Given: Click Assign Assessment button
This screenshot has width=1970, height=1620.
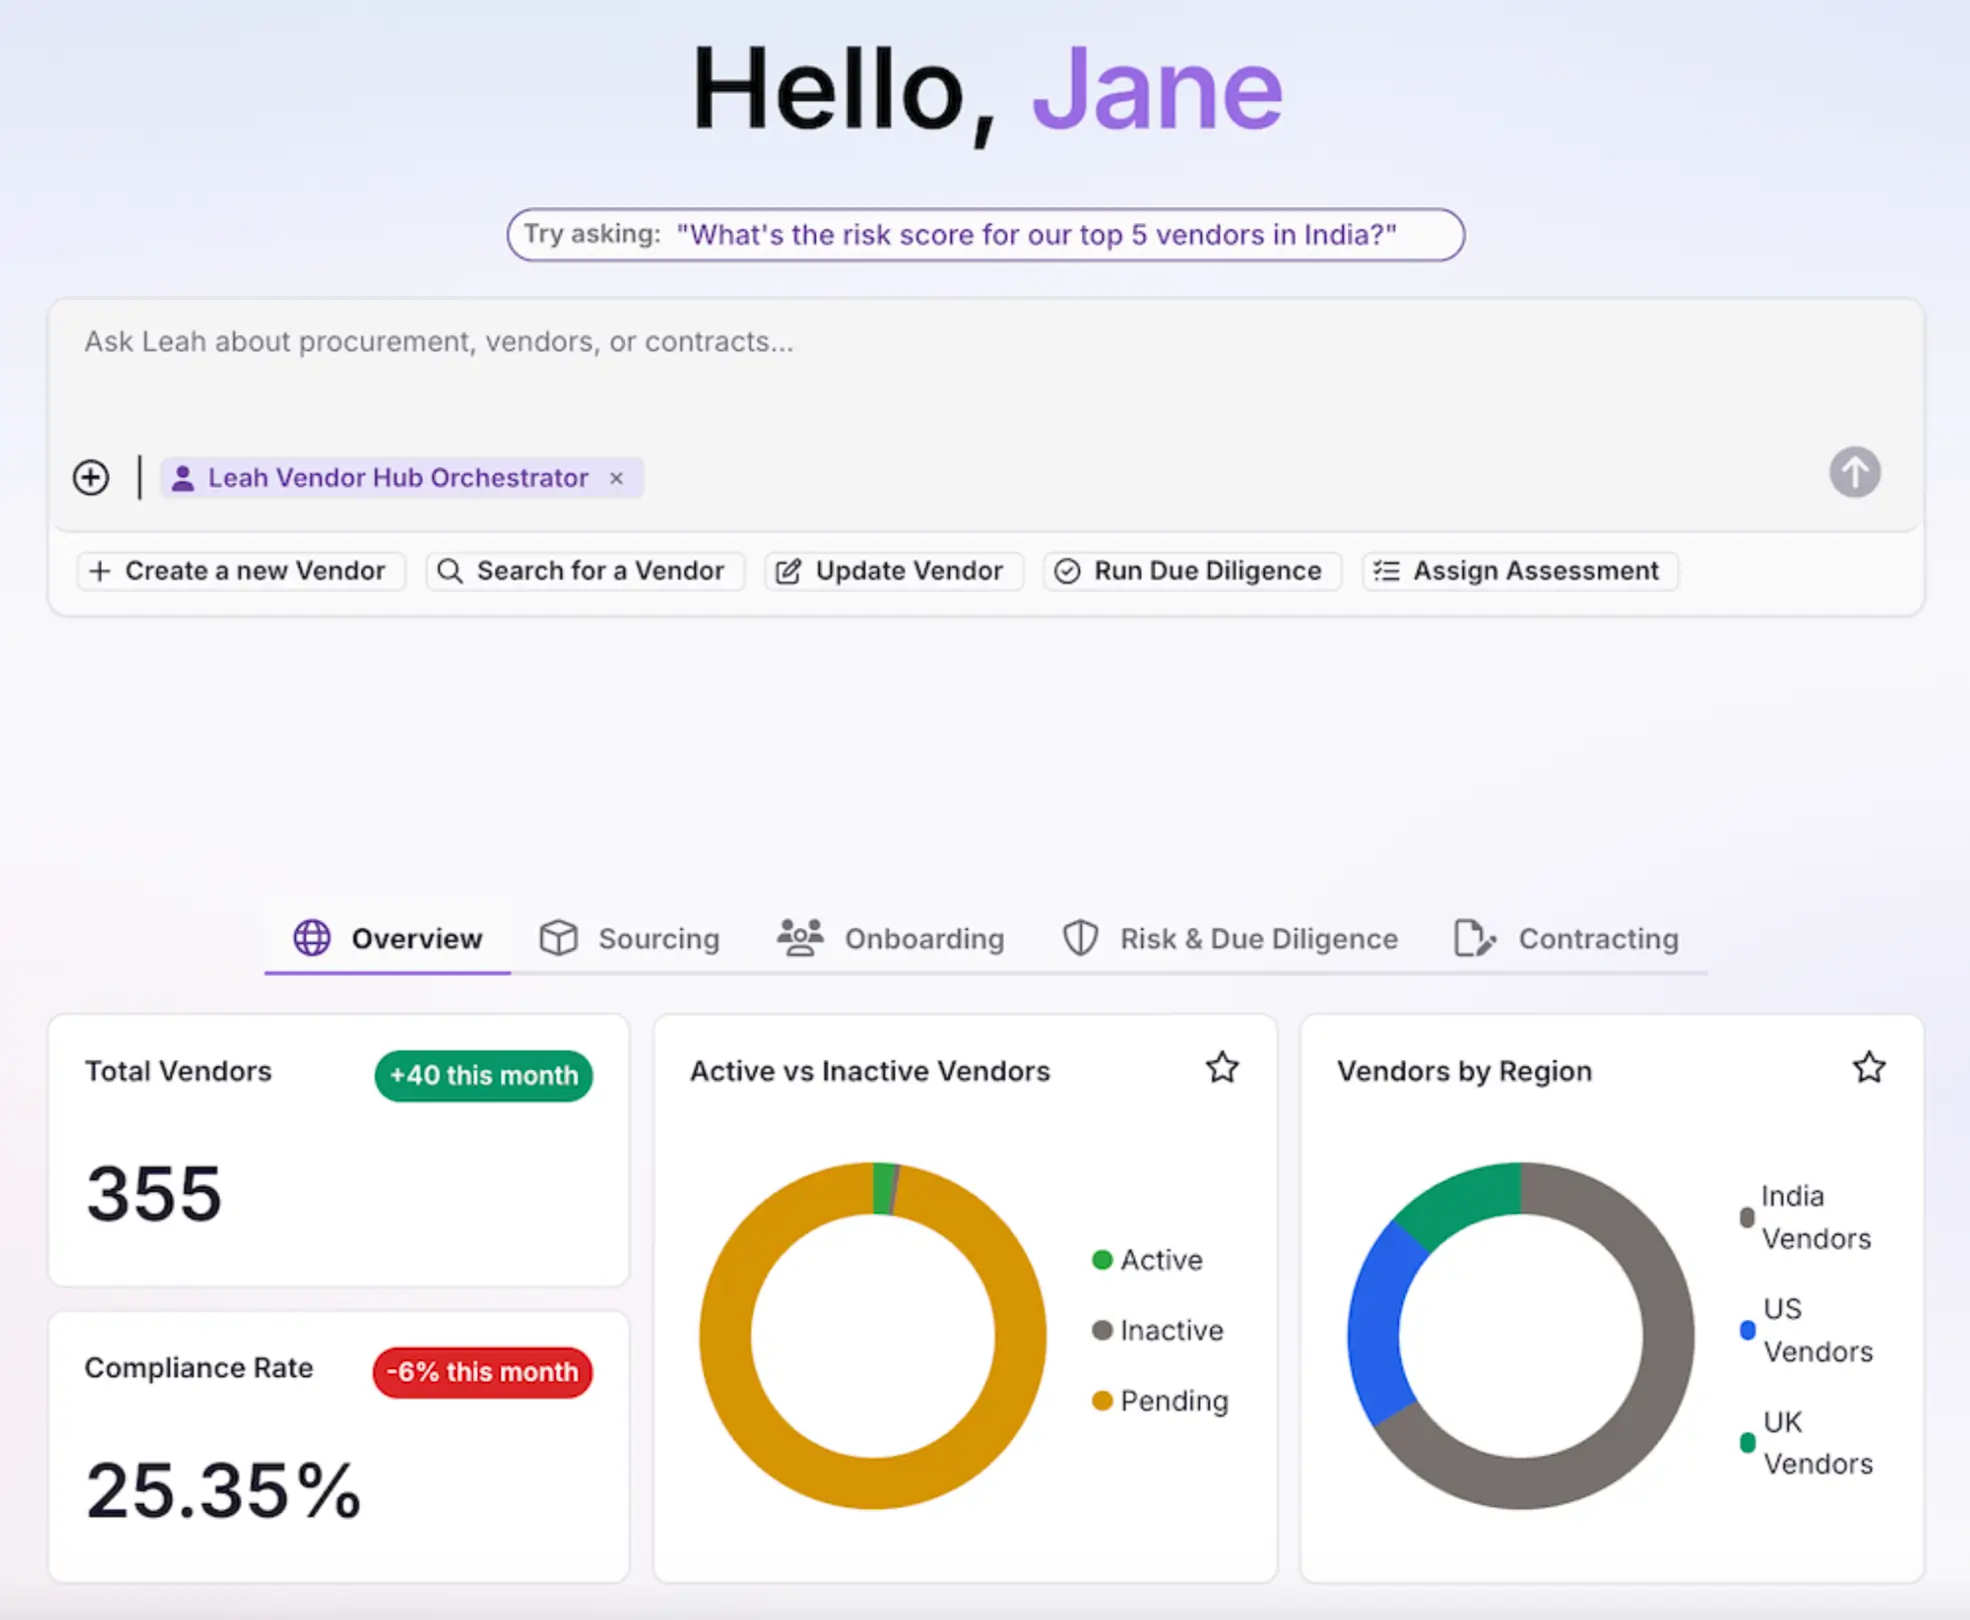Looking at the screenshot, I should pos(1520,571).
